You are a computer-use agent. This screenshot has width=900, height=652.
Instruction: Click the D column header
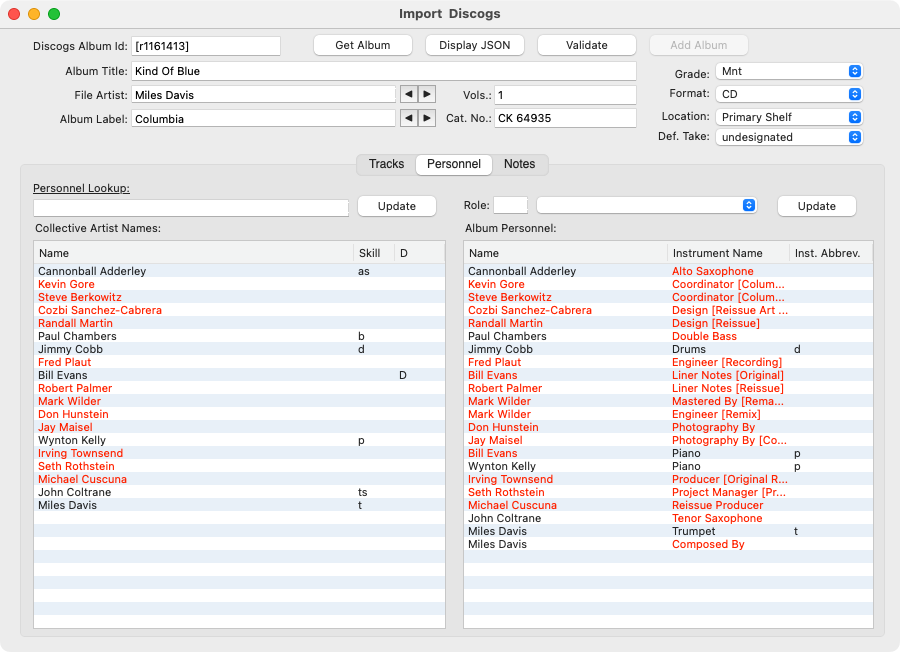[x=420, y=253]
